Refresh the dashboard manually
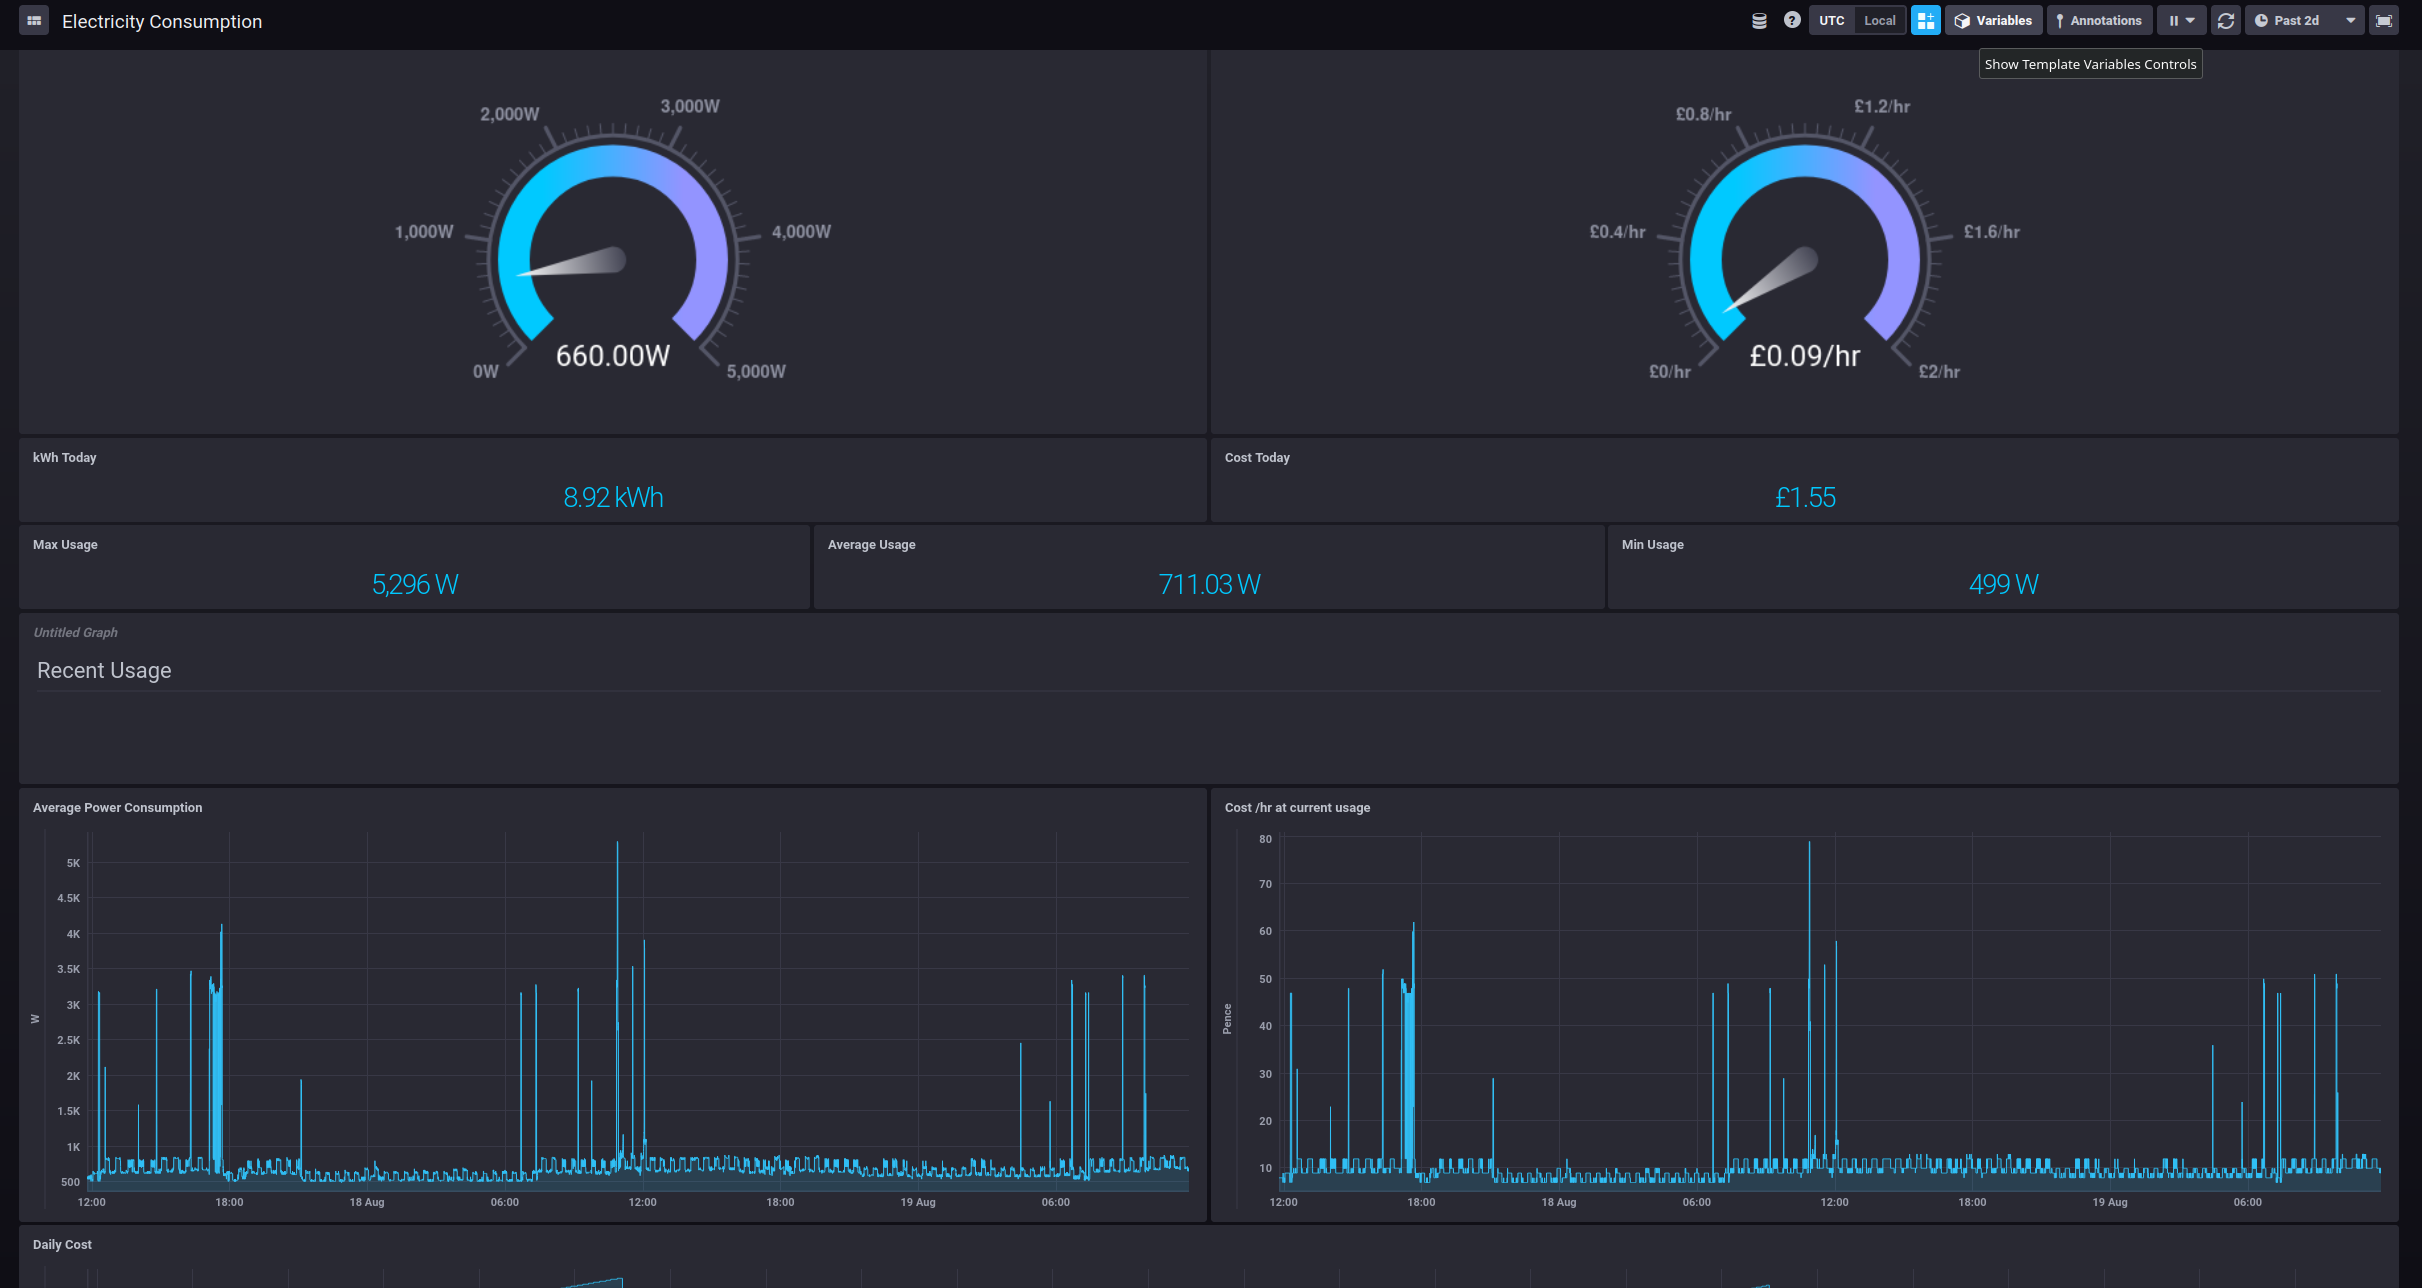This screenshot has height=1288, width=2422. point(2225,20)
